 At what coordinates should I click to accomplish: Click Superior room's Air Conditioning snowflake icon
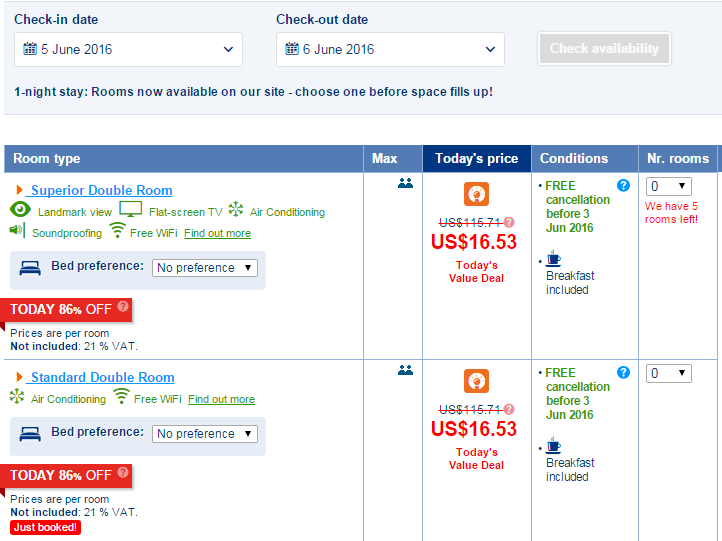[236, 209]
